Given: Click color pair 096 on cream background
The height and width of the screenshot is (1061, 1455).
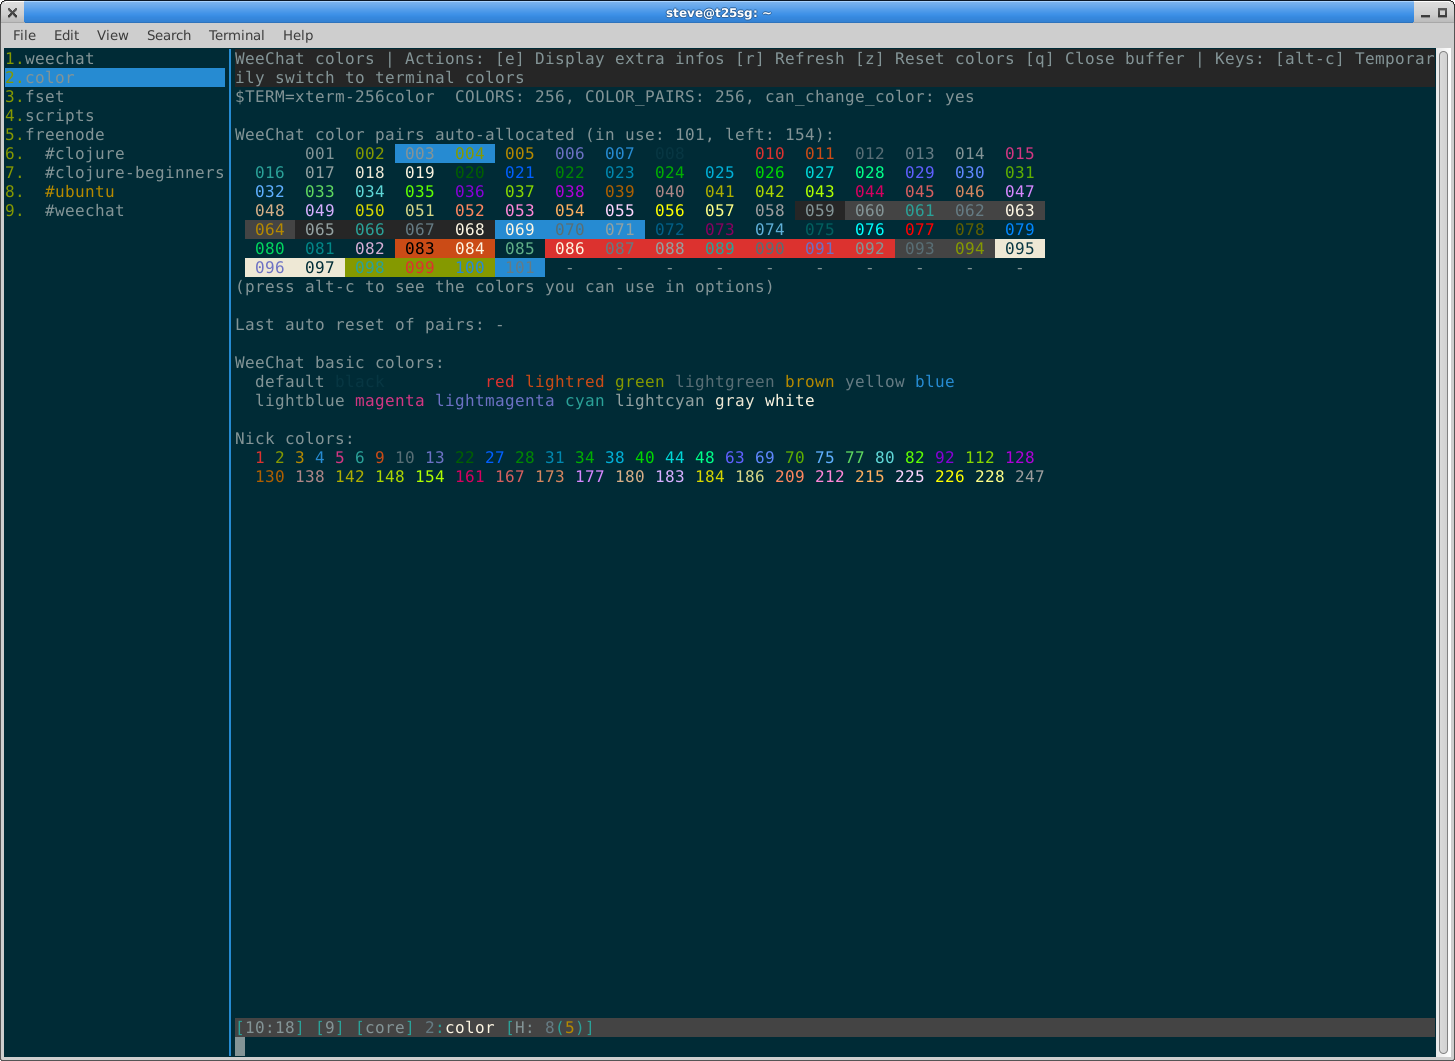Looking at the screenshot, I should click(270, 268).
